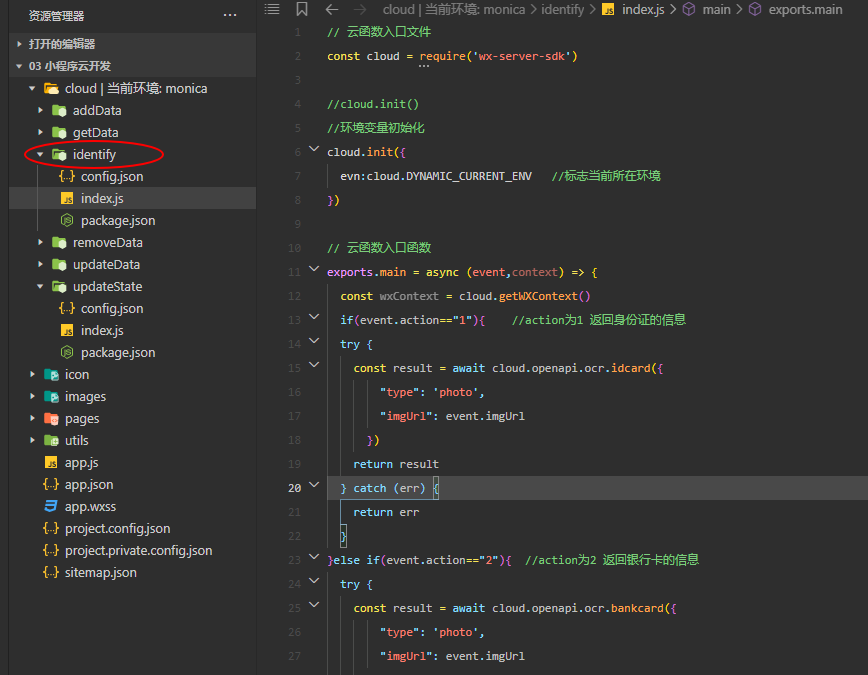Open the explorer panel more actions ellipsis
Screen dimensions: 868x675
[230, 16]
